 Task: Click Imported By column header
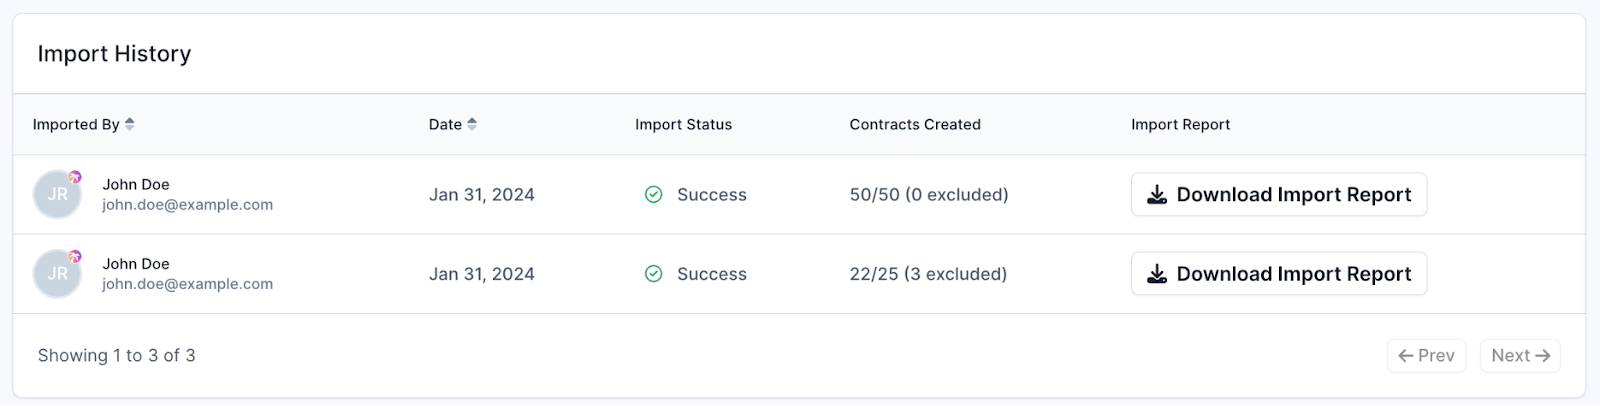click(x=76, y=124)
